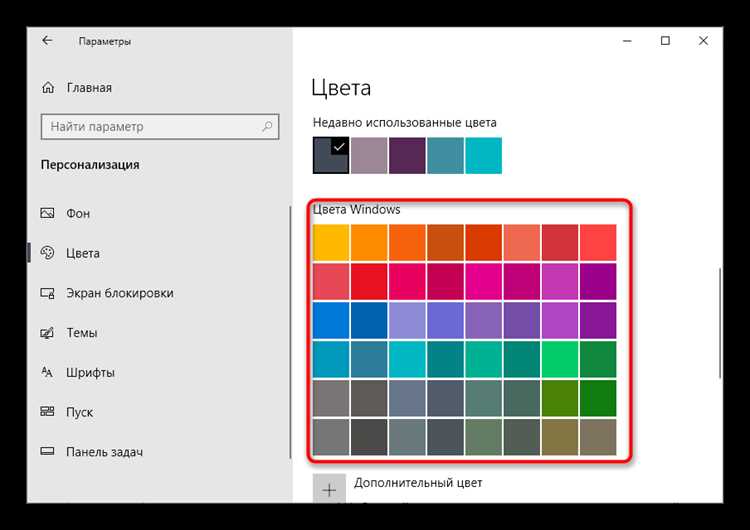The height and width of the screenshot is (530, 750).
Task: Open the Главная home icon
Action: (x=48, y=88)
